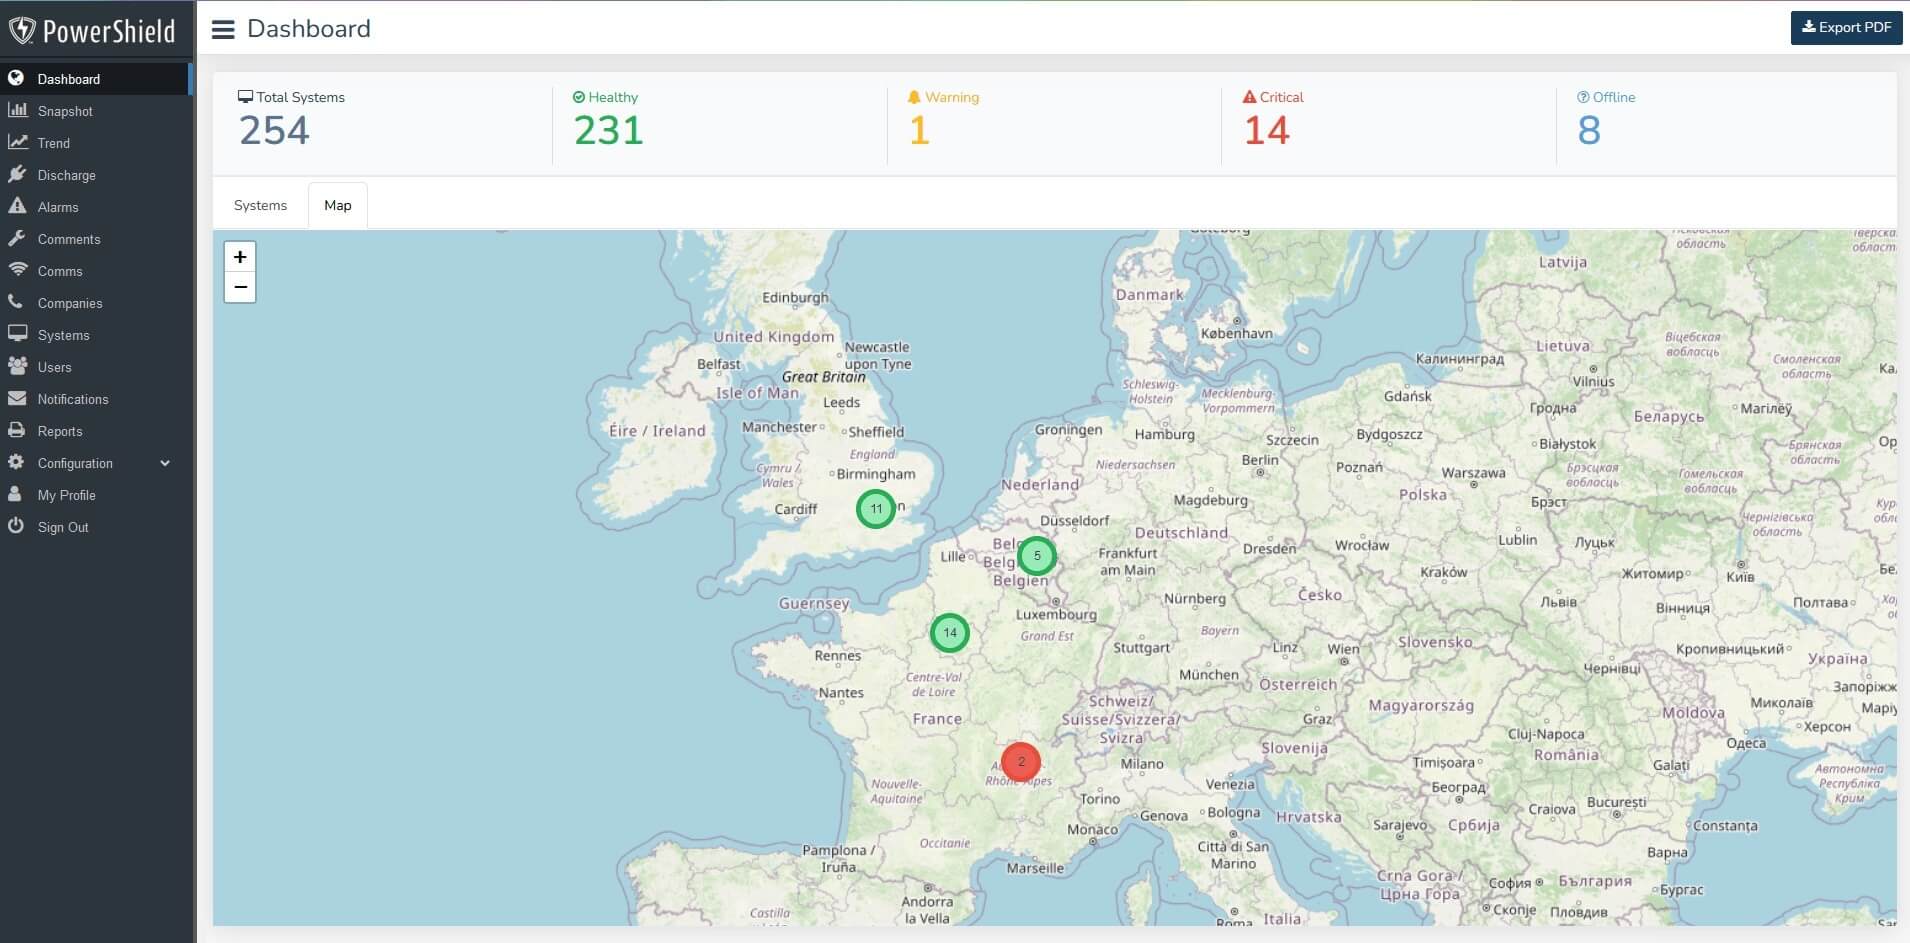
Task: Zoom in on the map
Action: pyautogui.click(x=240, y=257)
